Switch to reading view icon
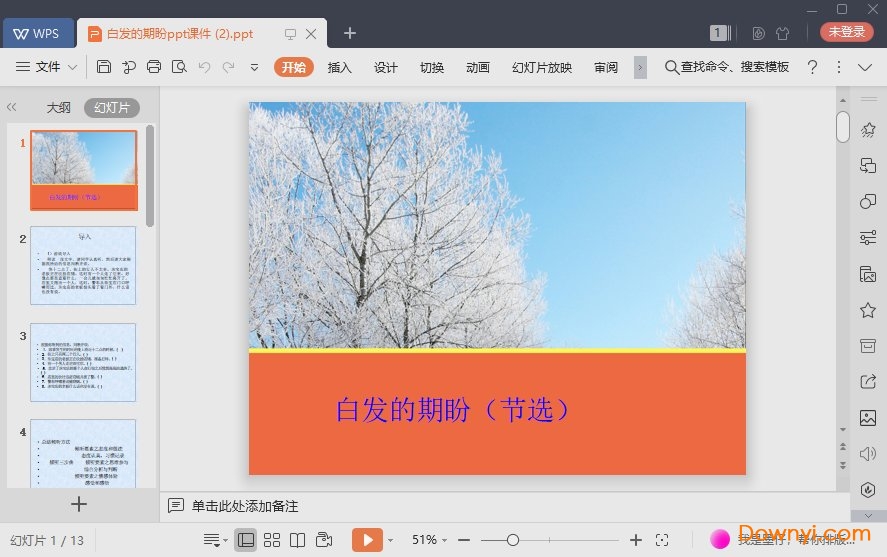The height and width of the screenshot is (557, 887). (x=298, y=540)
